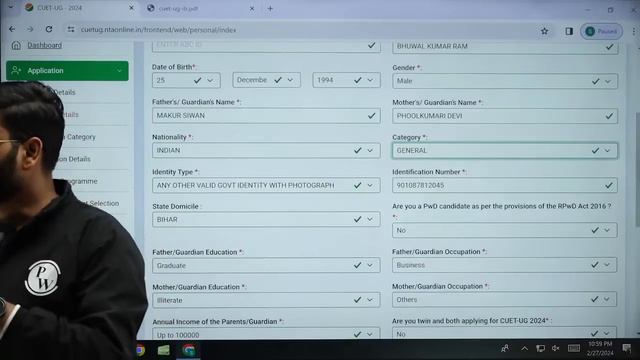
Task: Close the CUET-UG 2024 tab
Action: tap(131, 8)
